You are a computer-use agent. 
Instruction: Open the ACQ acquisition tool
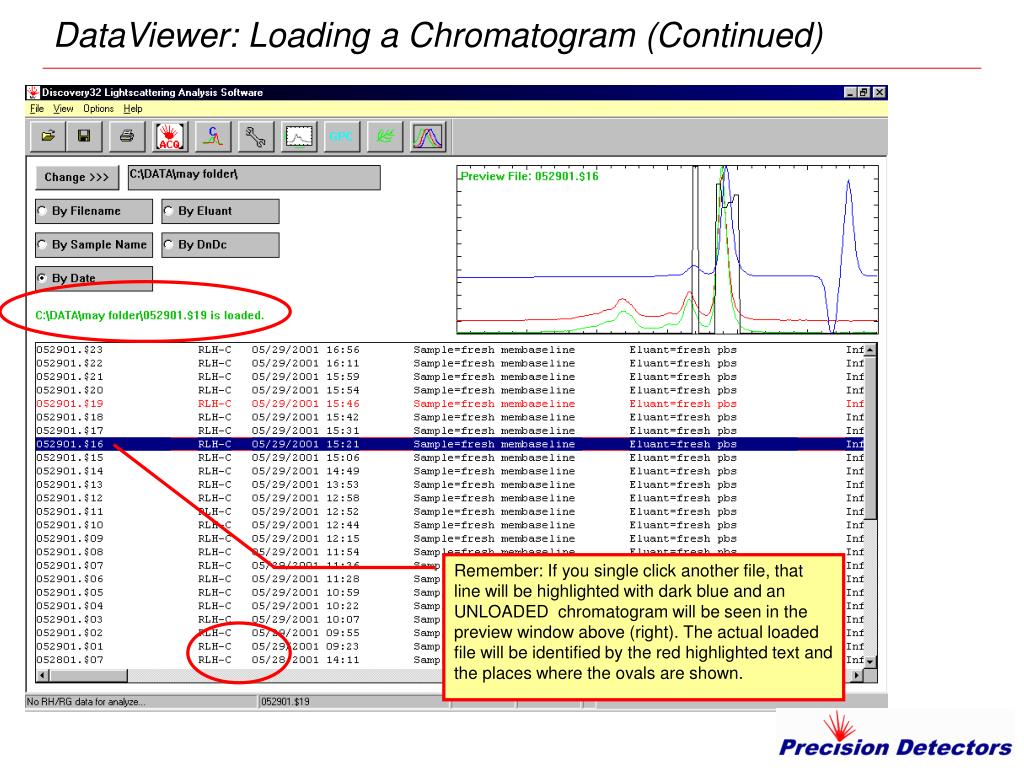[x=170, y=136]
